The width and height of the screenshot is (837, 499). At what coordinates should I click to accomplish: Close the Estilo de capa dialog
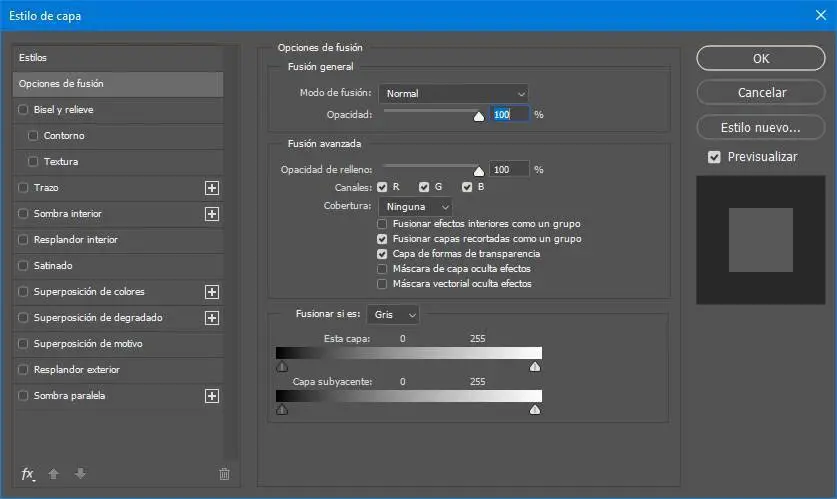point(821,15)
